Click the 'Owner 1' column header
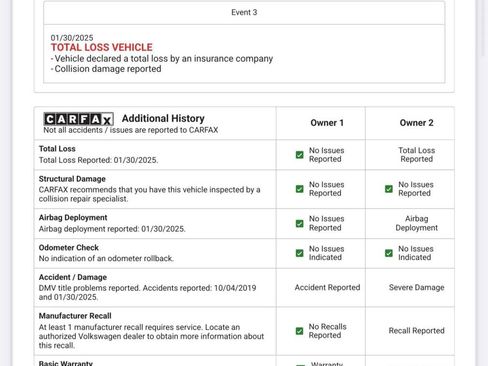The width and height of the screenshot is (488, 366). [x=327, y=123]
